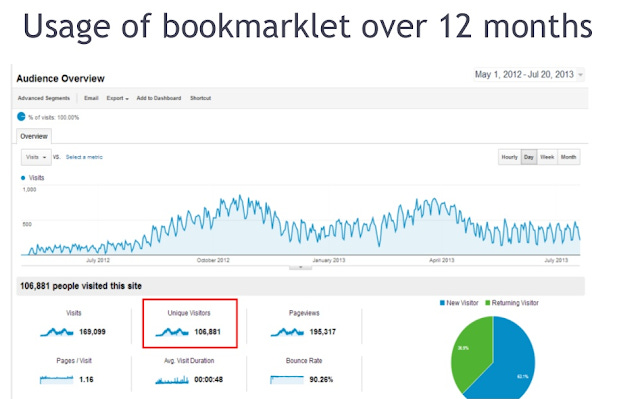Click the blue % of visits segment icon
Screen dimensions: 640x399
21,117
